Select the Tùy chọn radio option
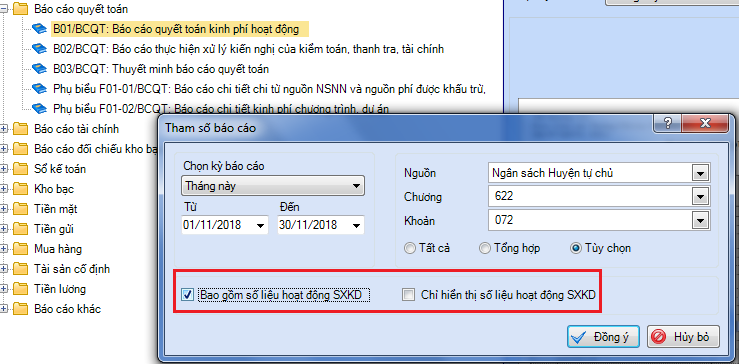Screen dimensions: 739x364 (x=575, y=248)
